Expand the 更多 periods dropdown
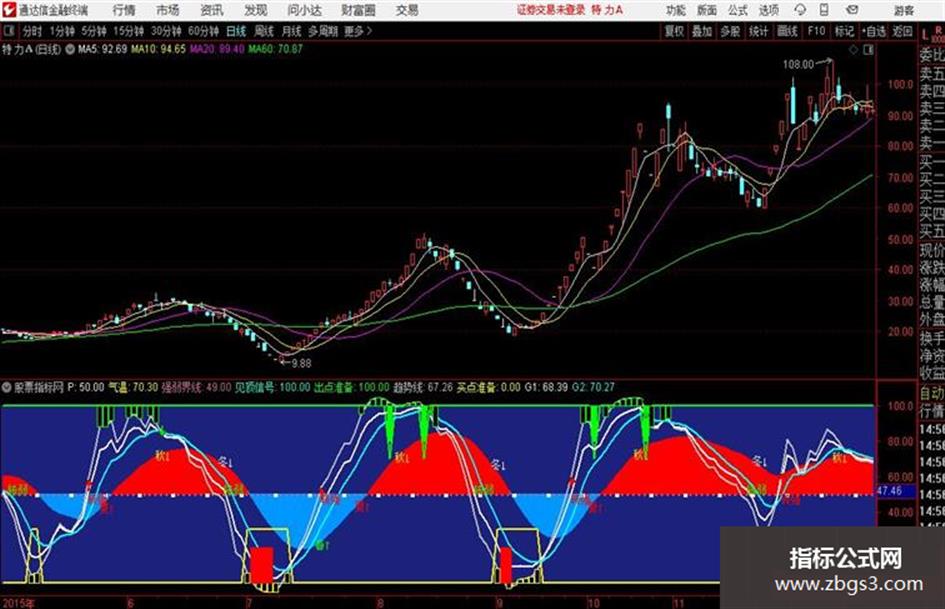Image resolution: width=945 pixels, height=609 pixels. coord(358,31)
